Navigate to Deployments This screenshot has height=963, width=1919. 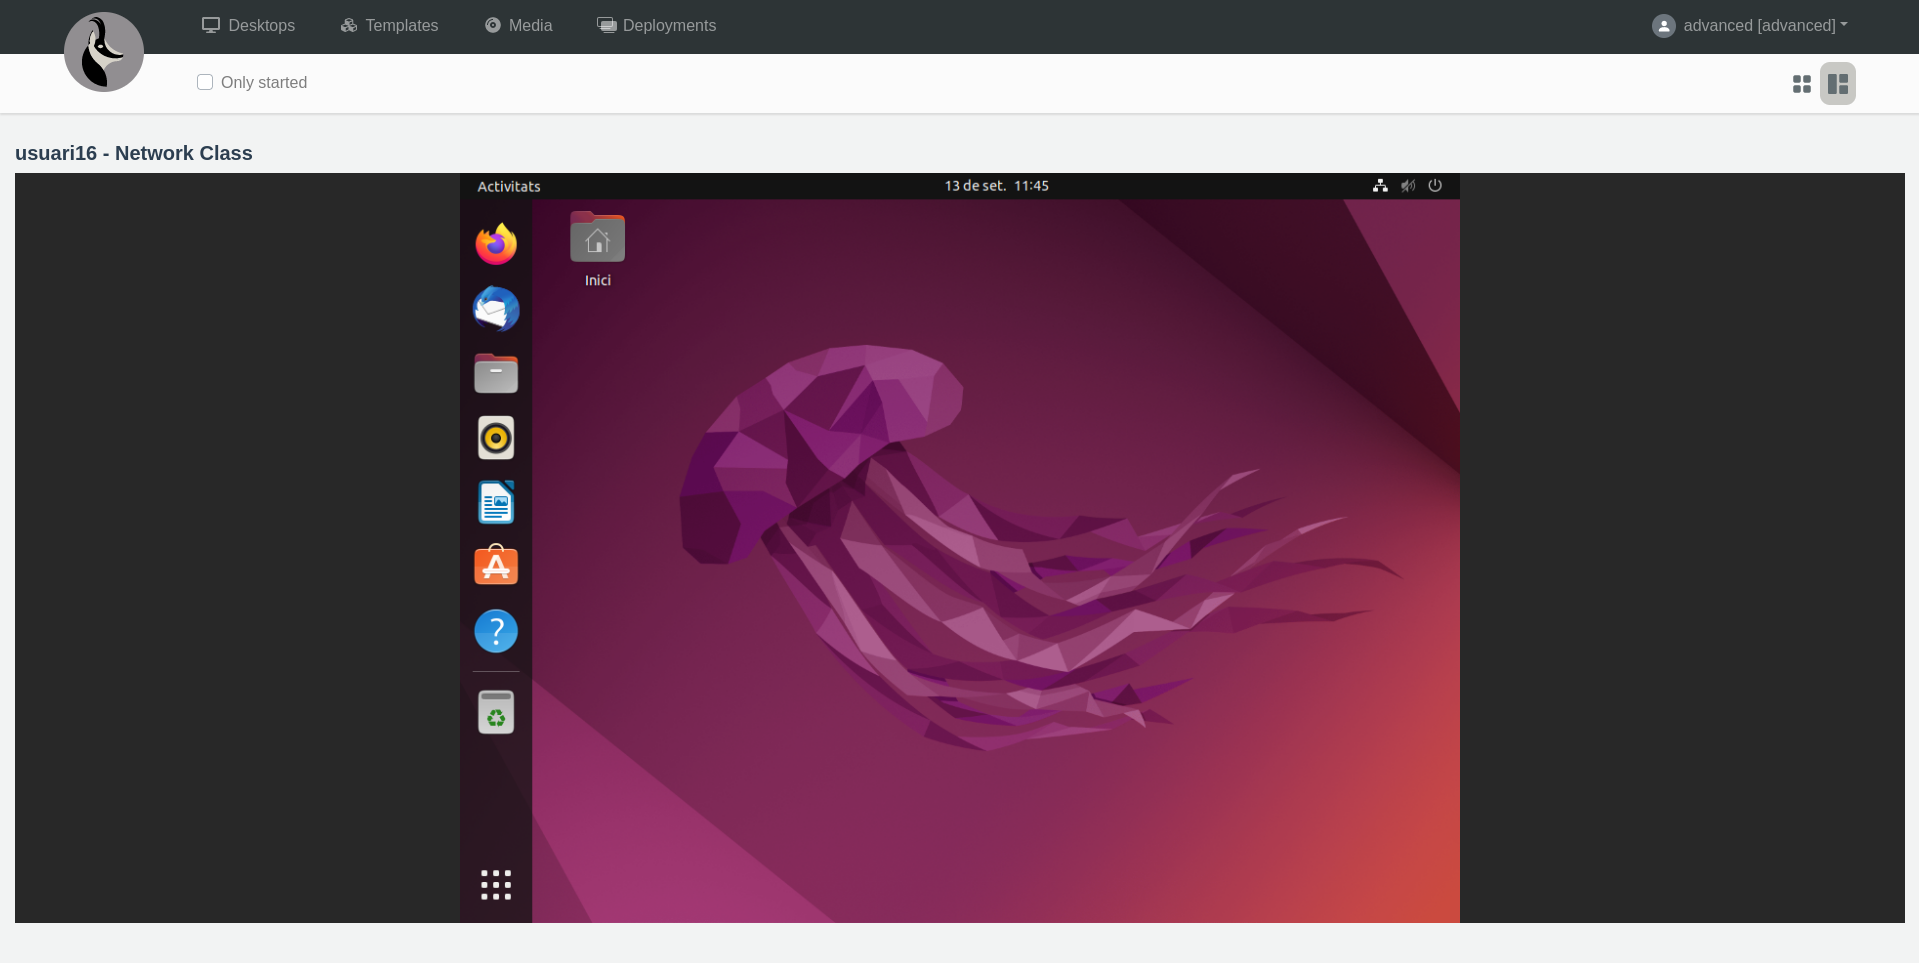coord(656,25)
